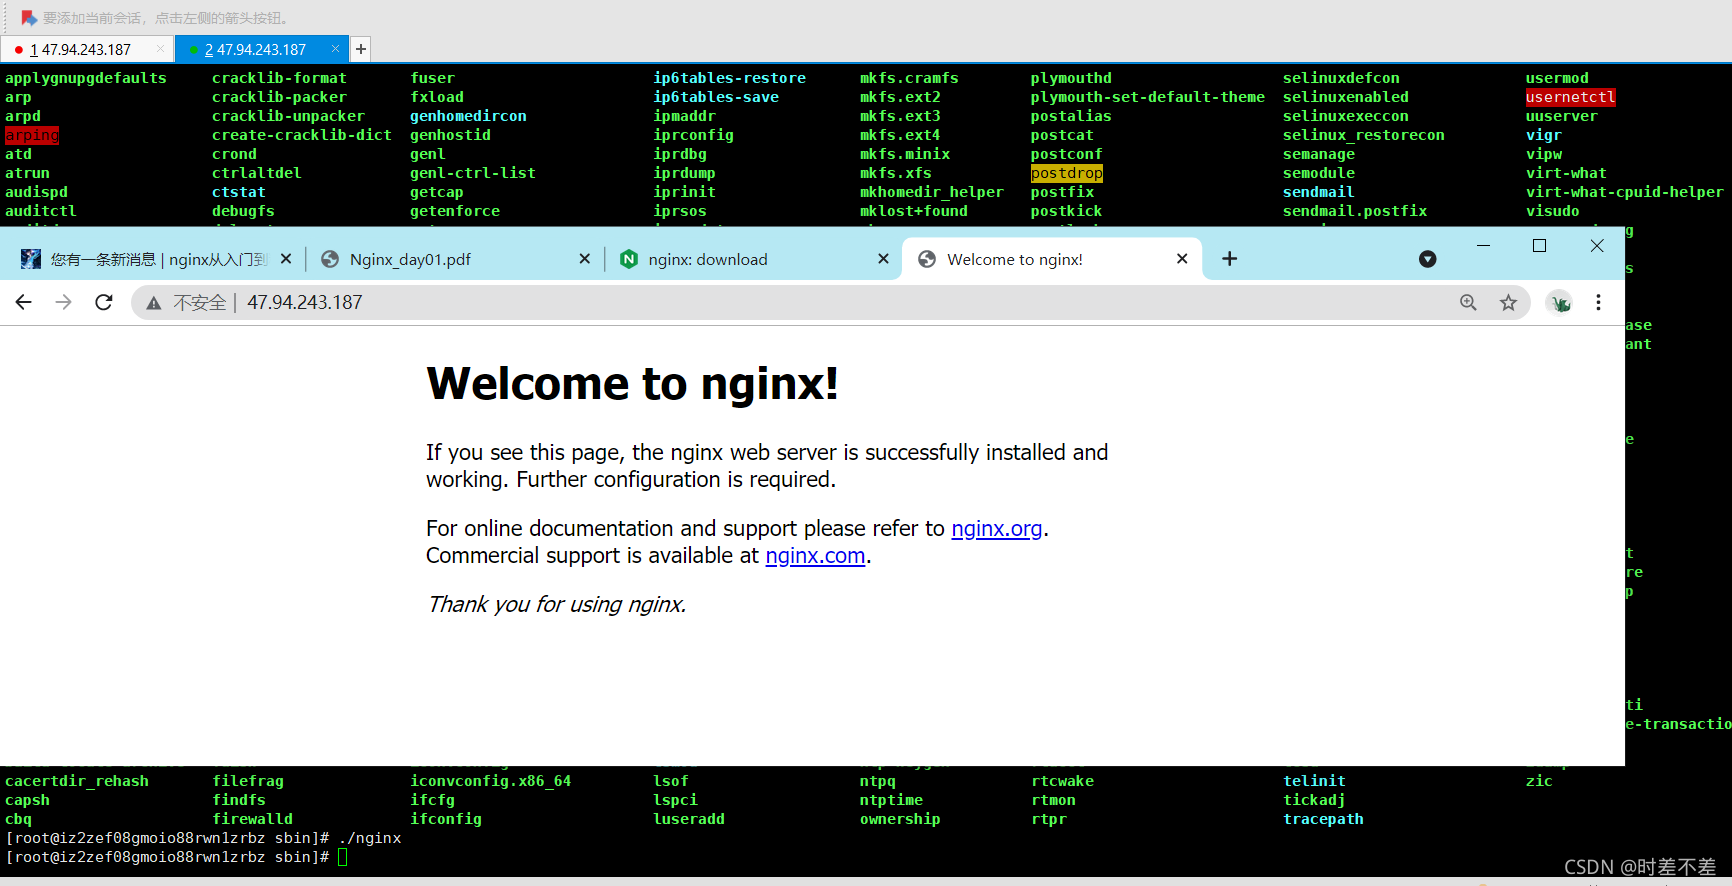Open the zoom magnifier in address bar
The height and width of the screenshot is (886, 1732).
(x=1468, y=302)
